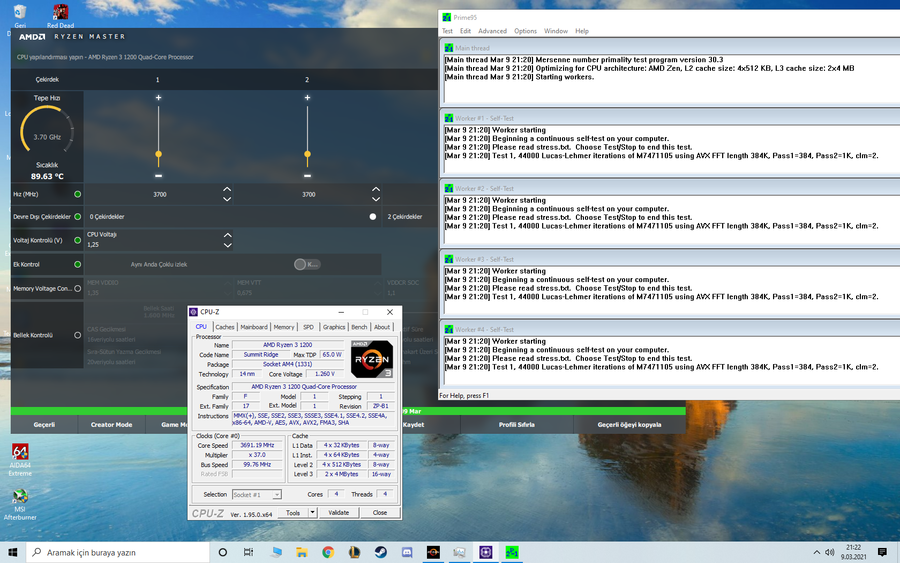Screen dimensions: 900x563
Task: Open Google Chrome from taskbar
Action: (x=328, y=552)
